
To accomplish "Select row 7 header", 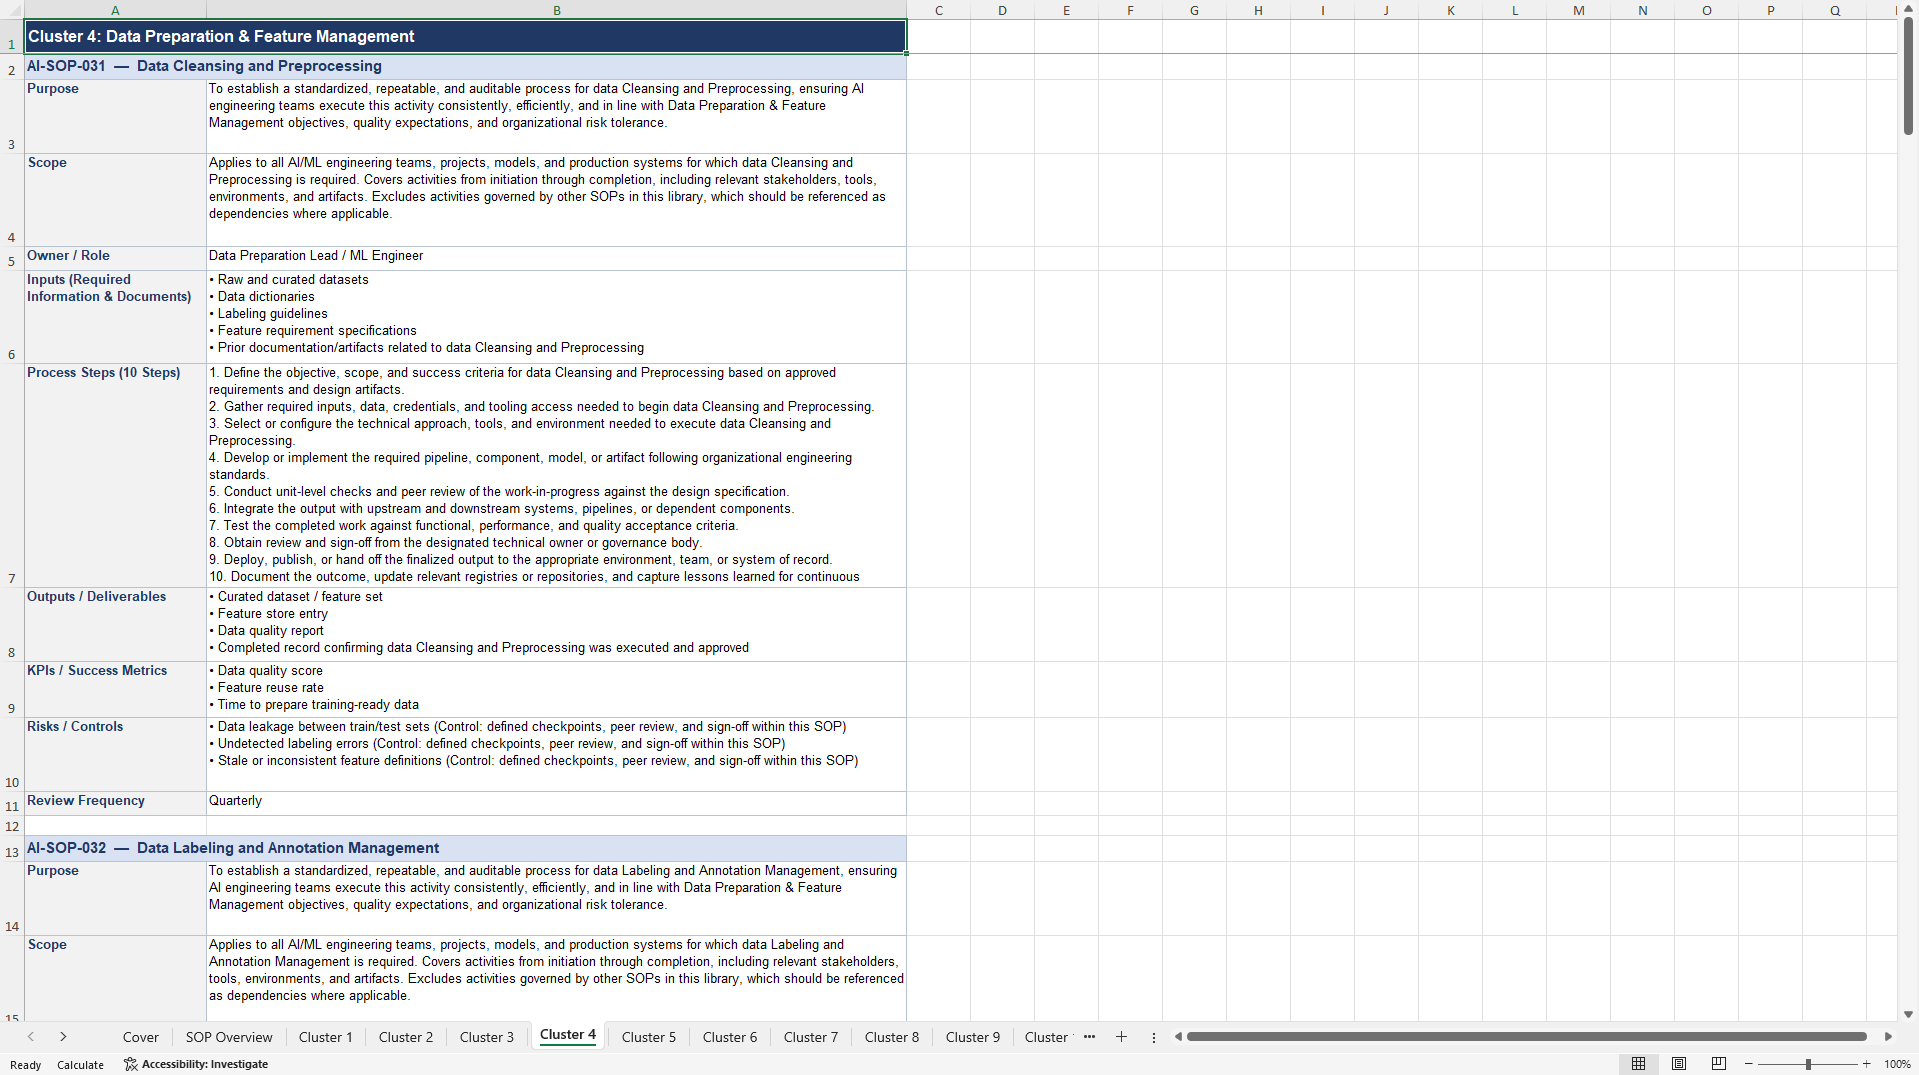I will coord(12,476).
